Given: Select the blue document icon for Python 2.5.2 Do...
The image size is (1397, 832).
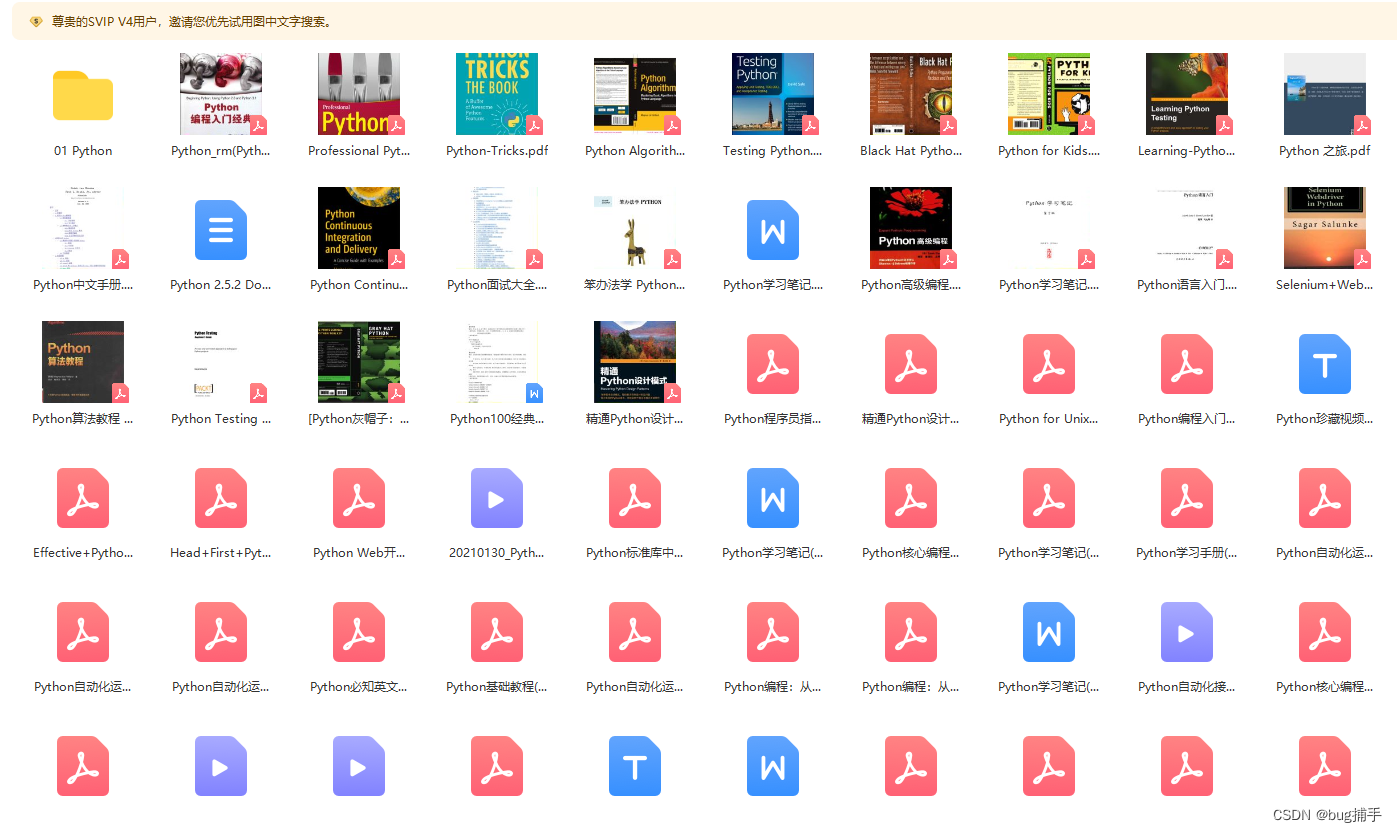Looking at the screenshot, I should [221, 230].
